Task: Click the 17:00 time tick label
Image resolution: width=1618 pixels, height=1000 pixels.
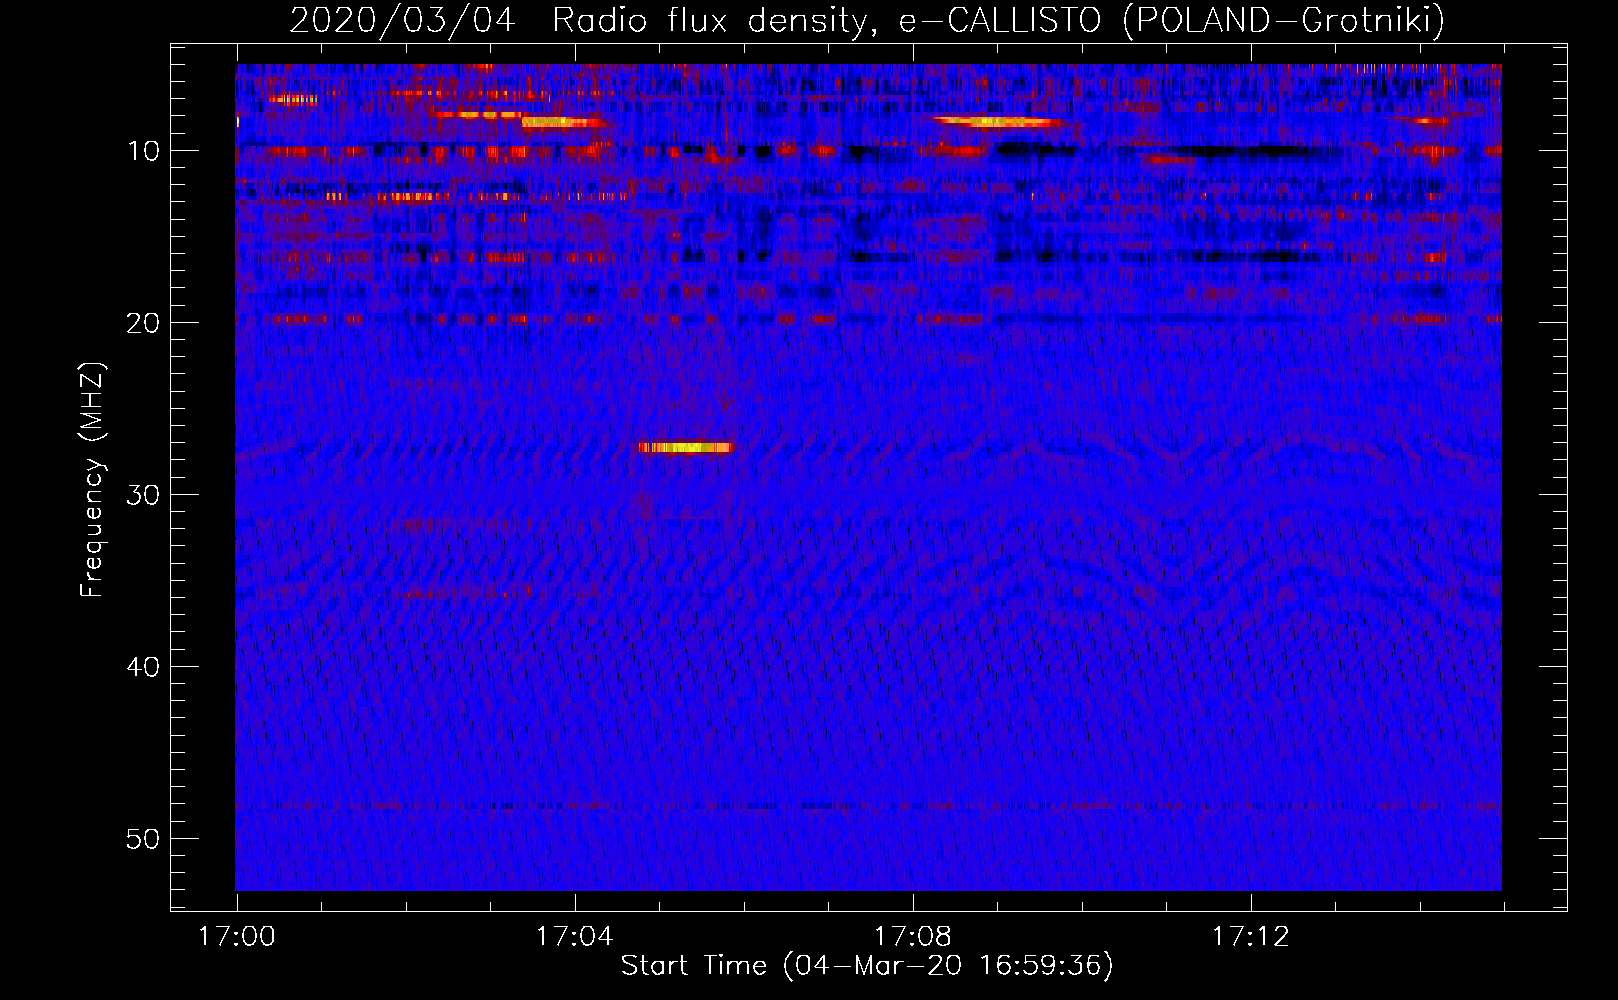Action: tap(237, 937)
